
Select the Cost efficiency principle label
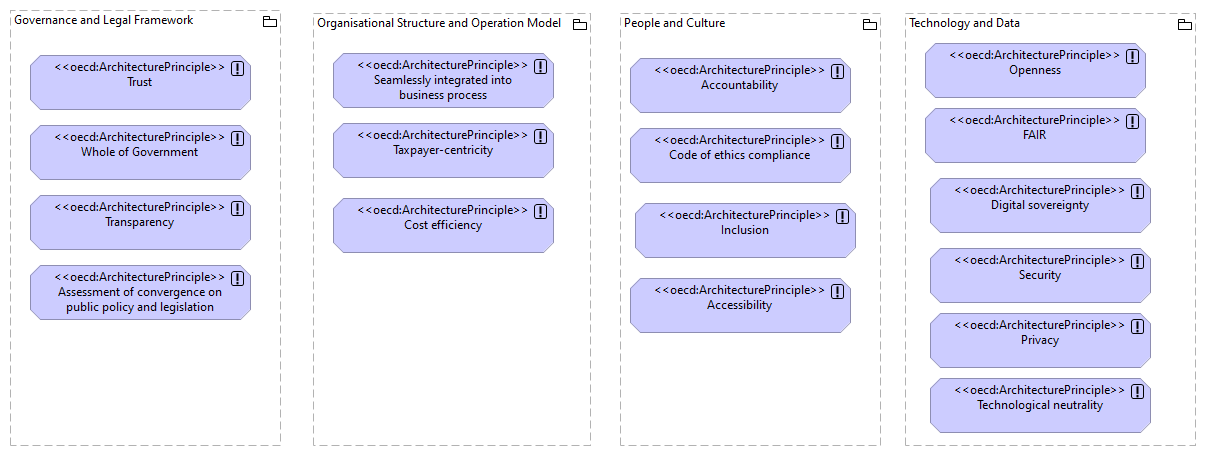(443, 225)
